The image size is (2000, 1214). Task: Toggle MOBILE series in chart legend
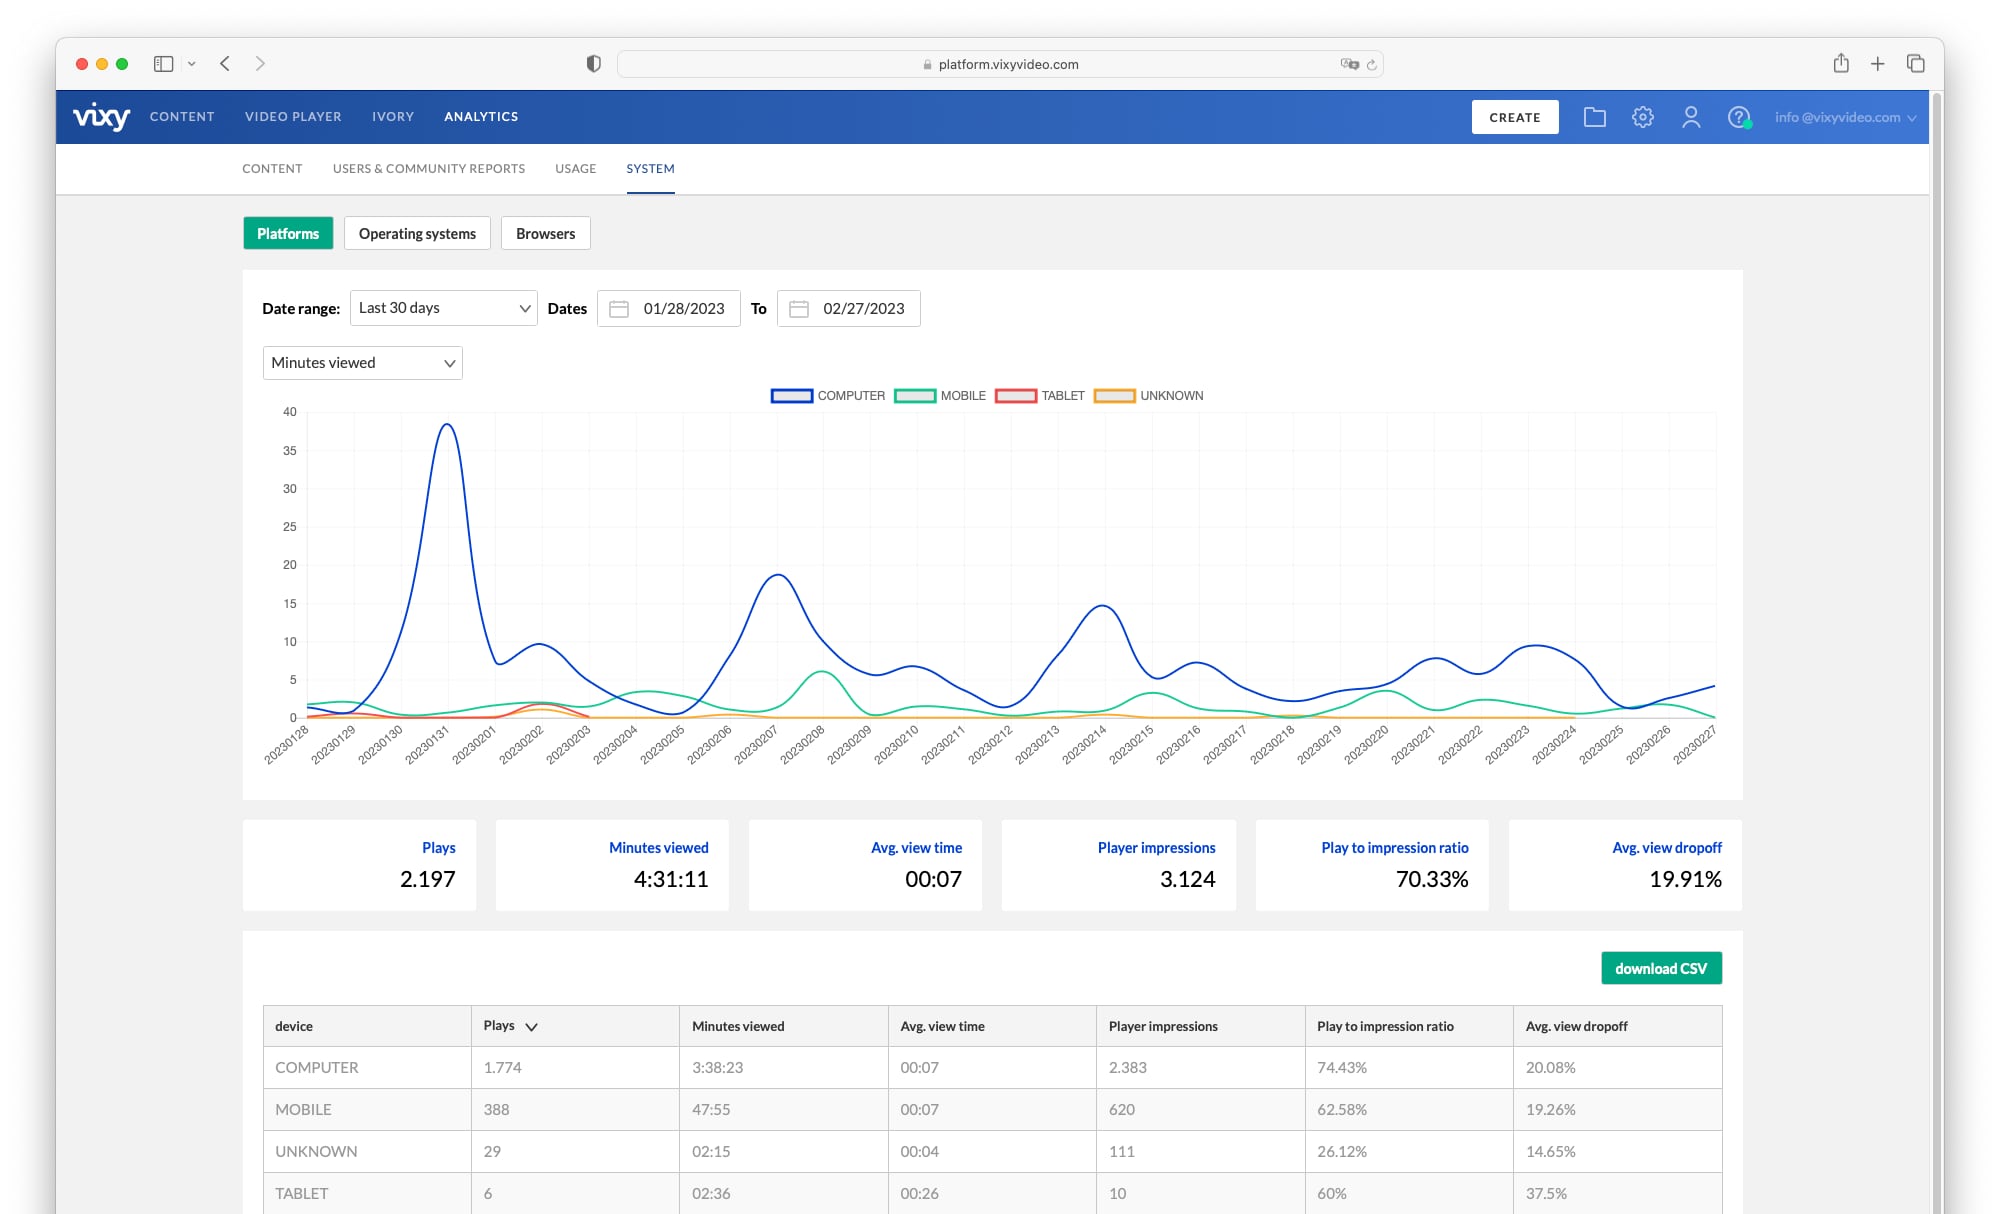940,396
